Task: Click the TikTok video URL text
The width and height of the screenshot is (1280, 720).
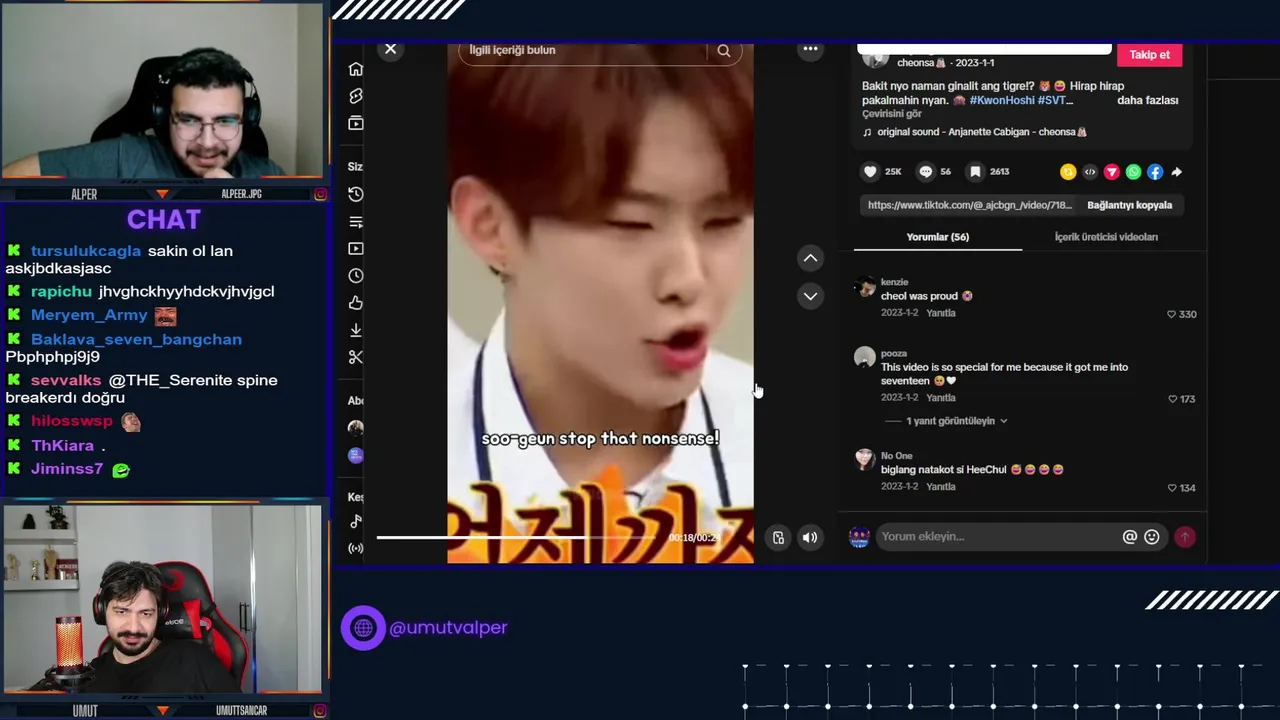Action: [969, 205]
